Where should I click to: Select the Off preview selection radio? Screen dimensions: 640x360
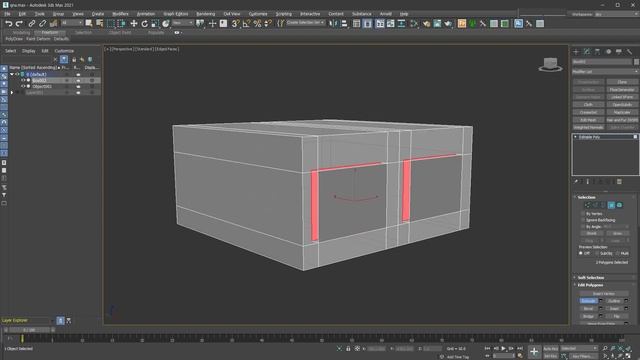tap(581, 253)
